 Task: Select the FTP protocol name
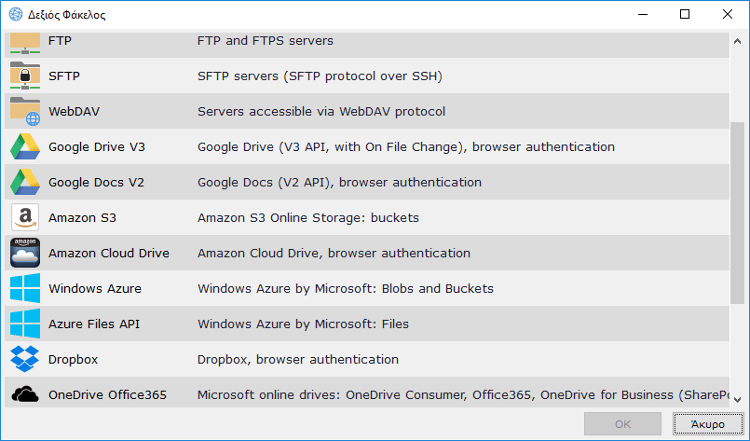[60, 41]
